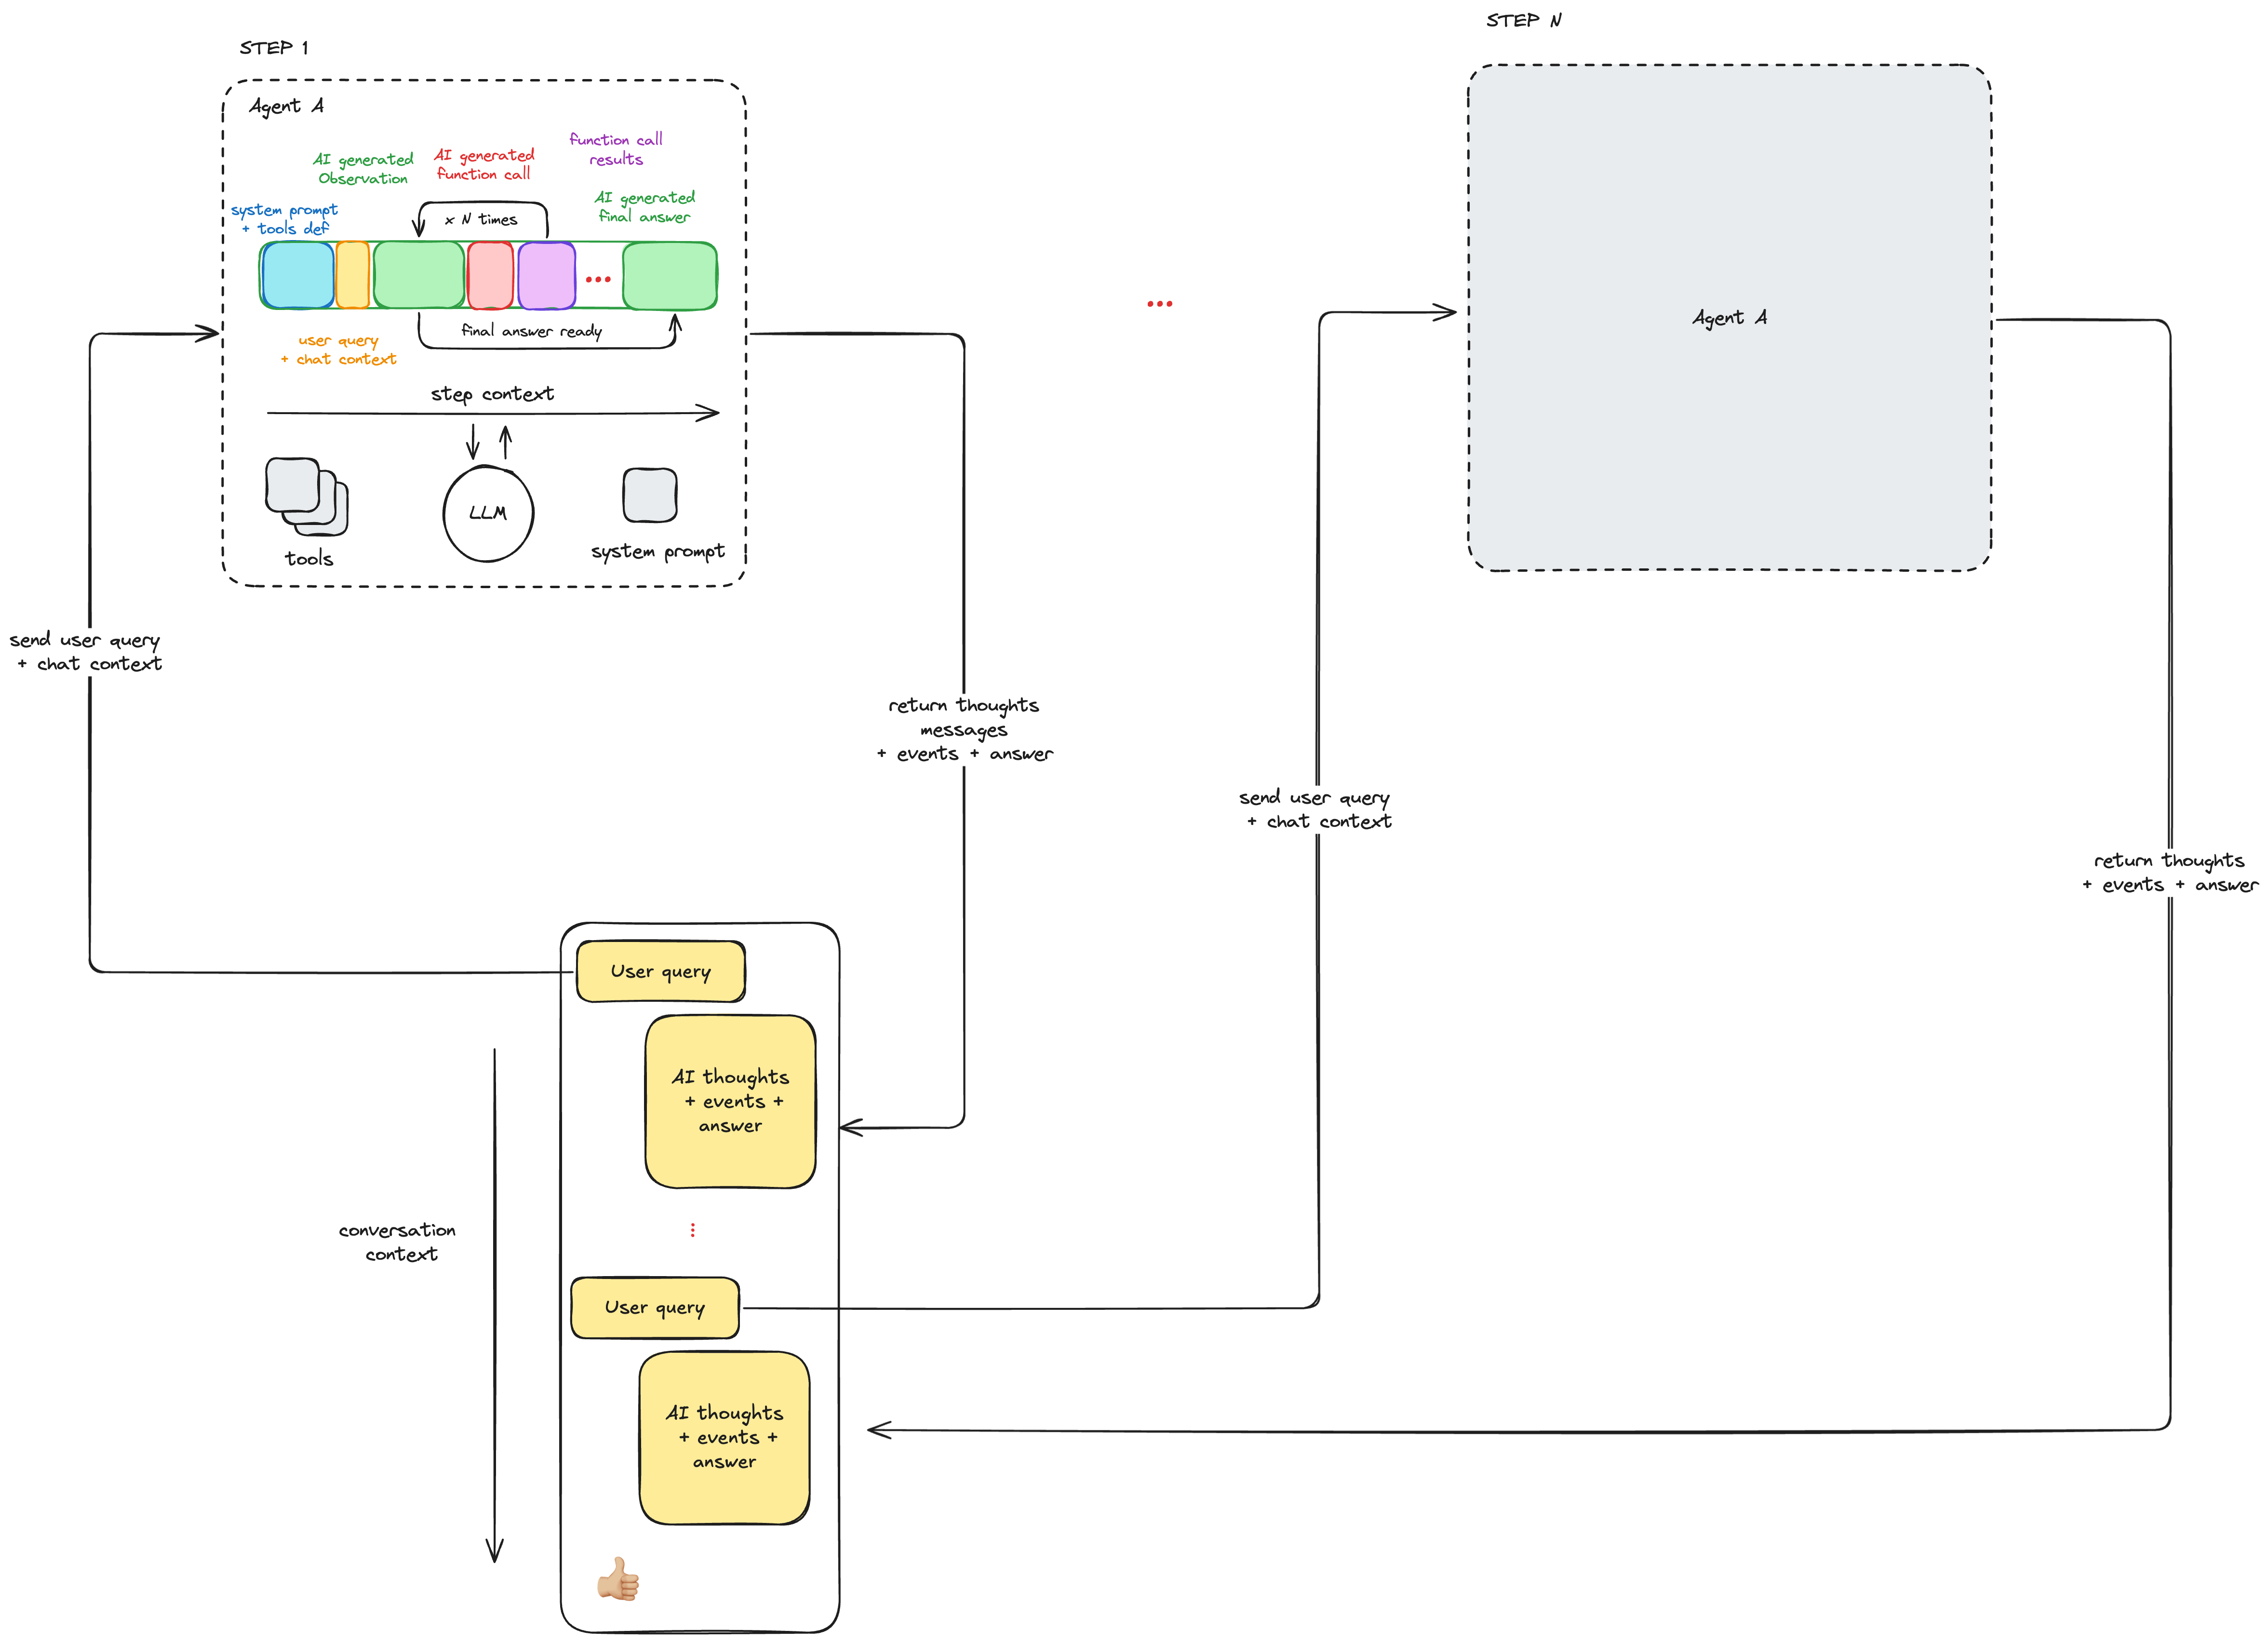The image size is (2268, 1642).
Task: Select 'x N times' loop label
Action: click(481, 219)
